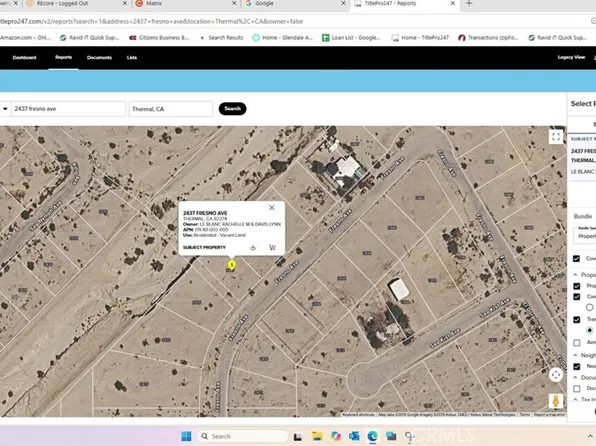596x446 pixels.
Task: Open the Loan List - Google bookmark
Action: [350, 38]
